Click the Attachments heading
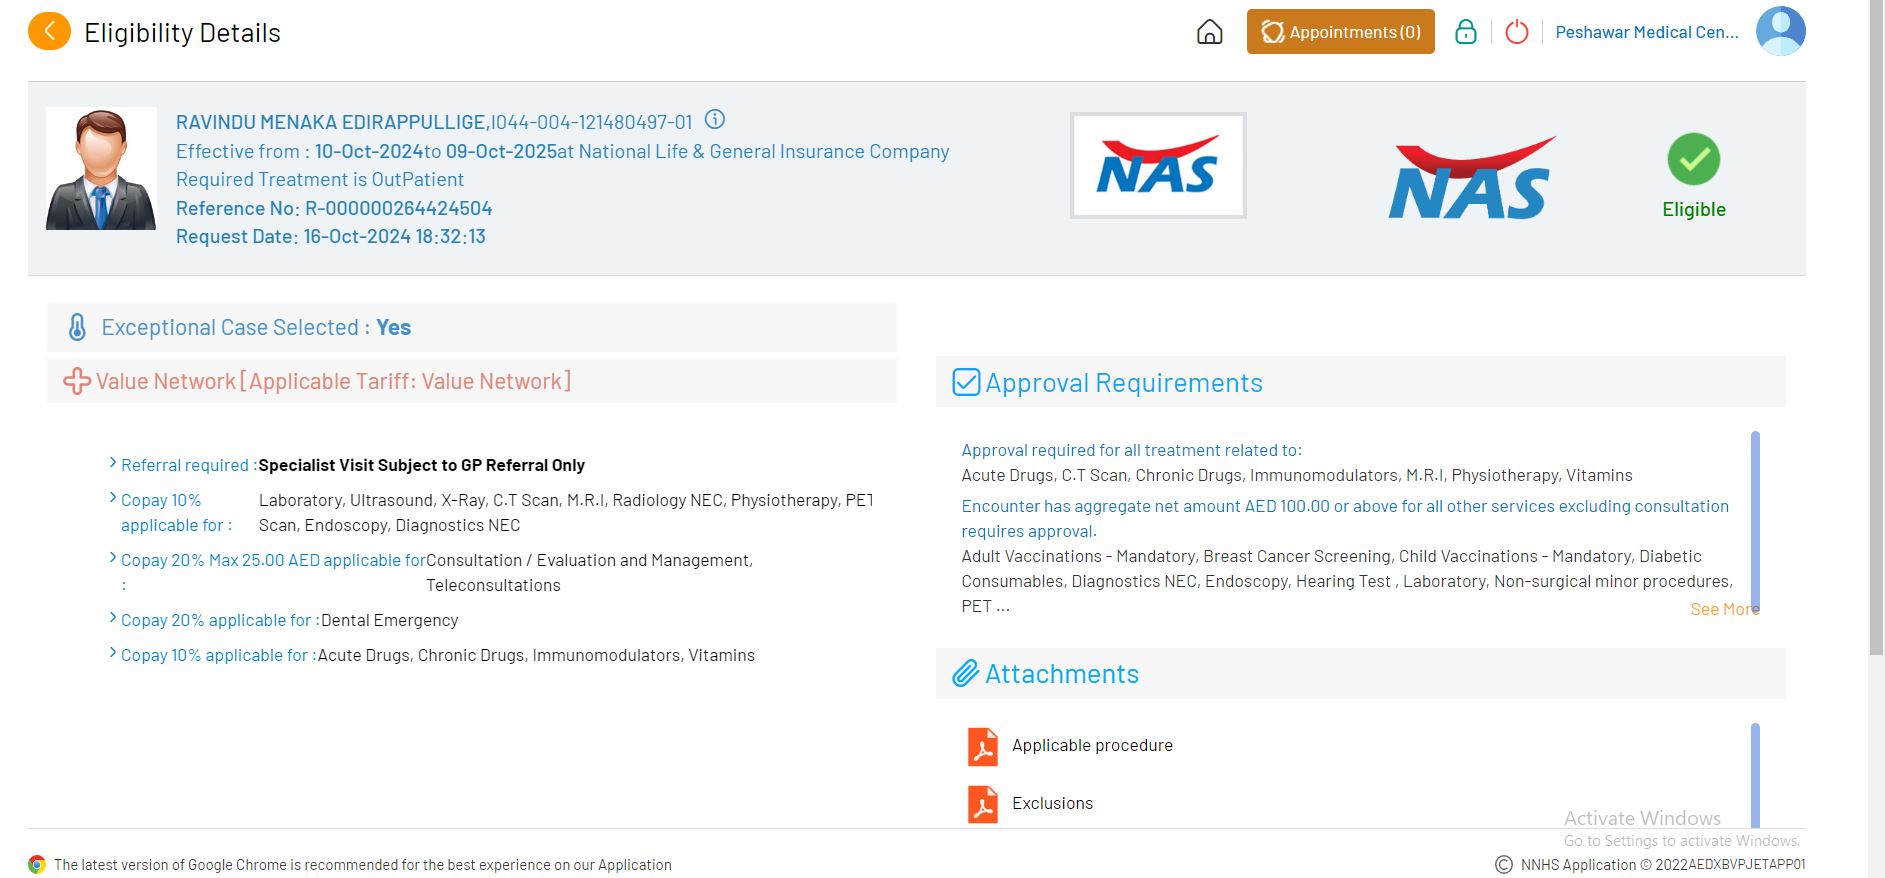This screenshot has width=1885, height=878. coord(1062,674)
